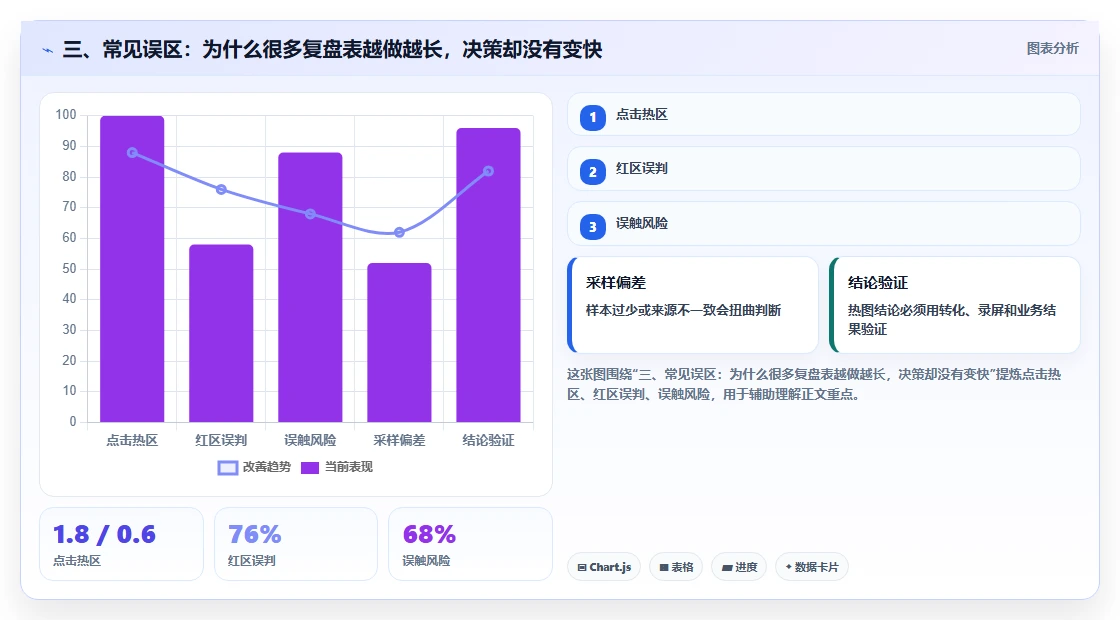Viewport: 1120px width, 620px height.
Task: Click the 数据卡片 tag
Action: [812, 567]
